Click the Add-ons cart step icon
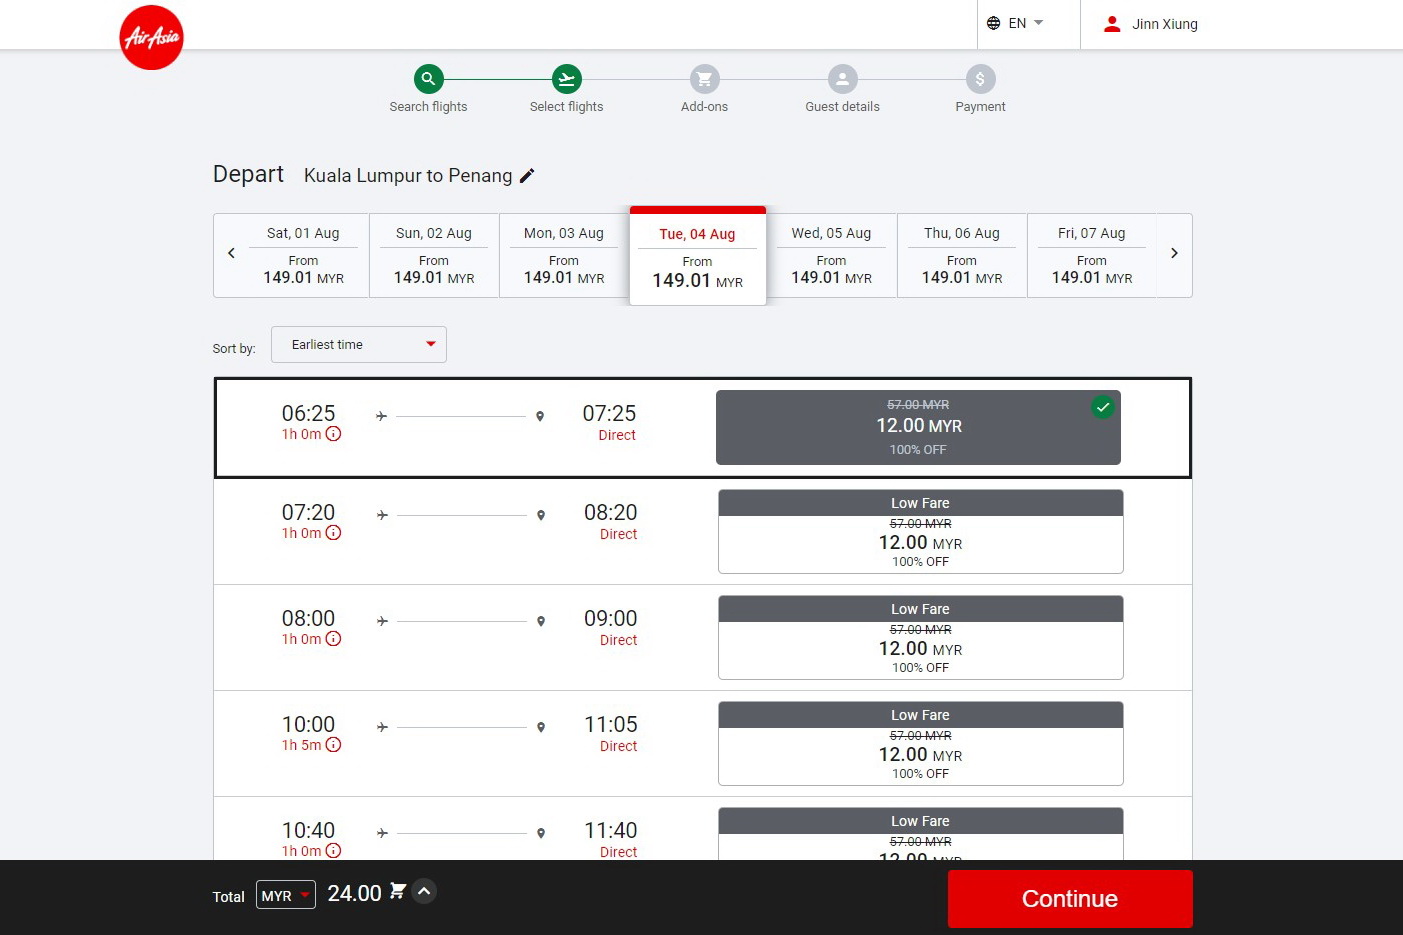 (x=704, y=79)
